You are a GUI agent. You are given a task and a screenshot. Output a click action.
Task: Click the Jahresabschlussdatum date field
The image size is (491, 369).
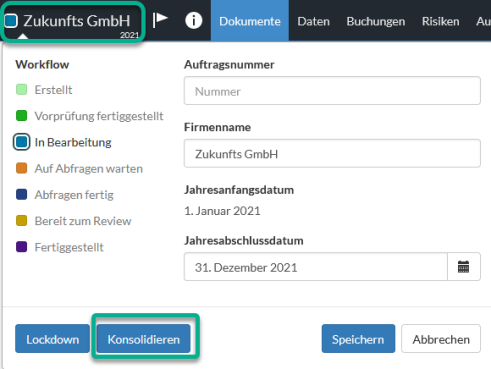click(316, 267)
